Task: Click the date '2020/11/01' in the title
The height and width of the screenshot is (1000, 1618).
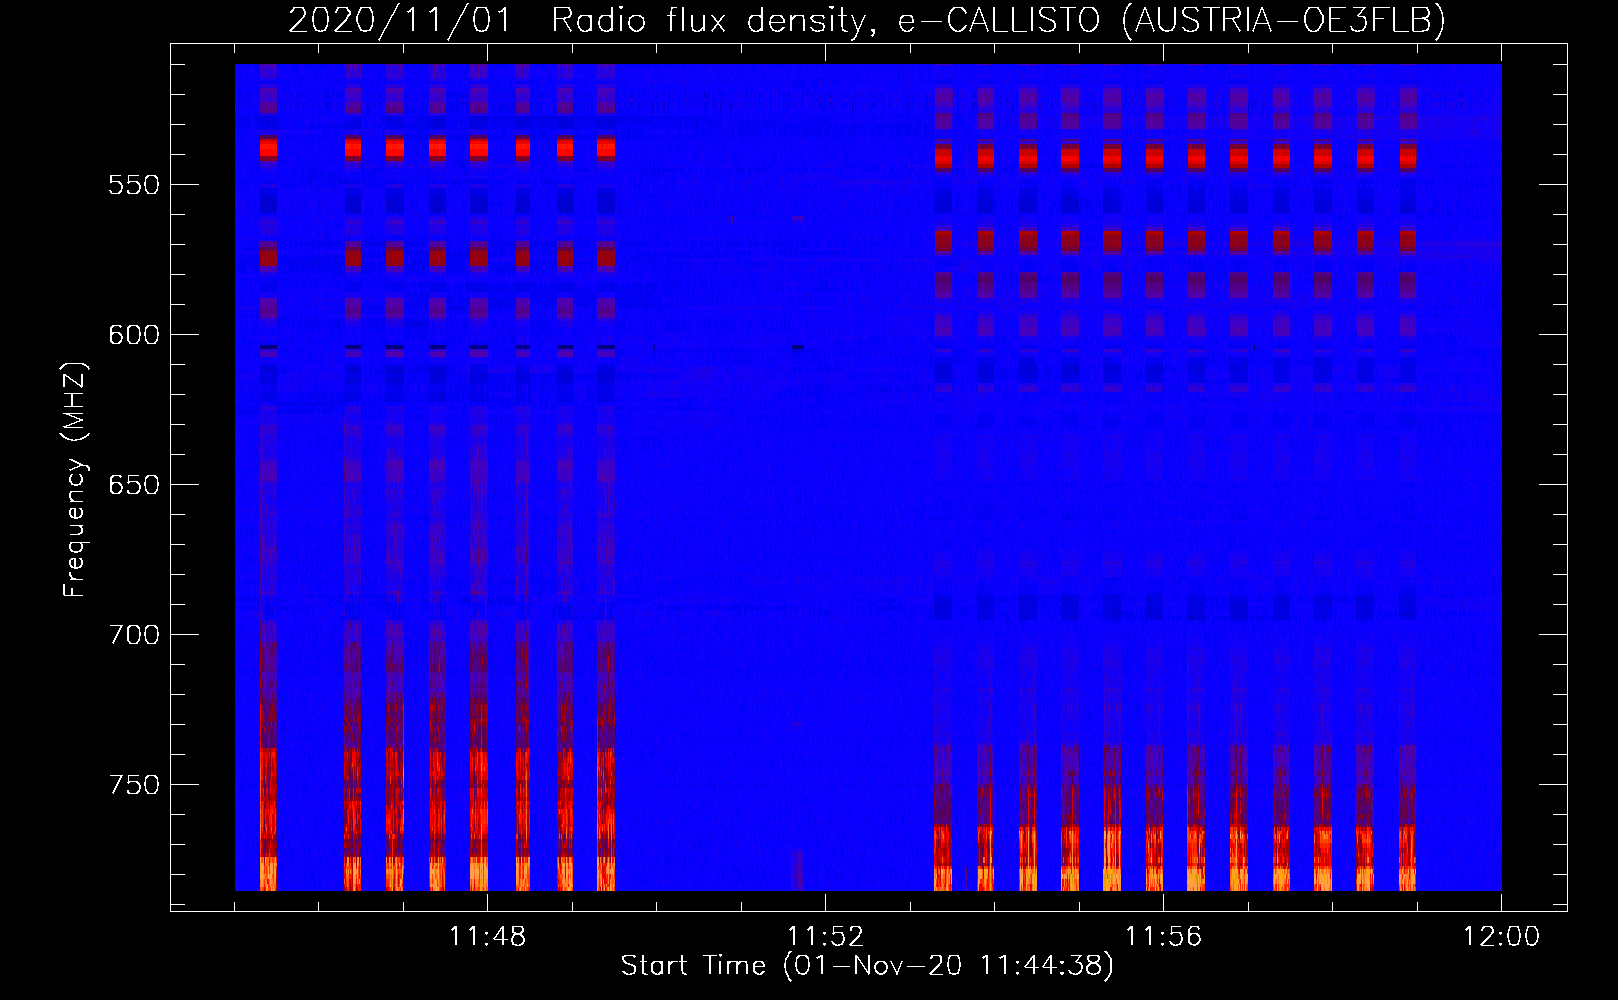Action: click(399, 20)
